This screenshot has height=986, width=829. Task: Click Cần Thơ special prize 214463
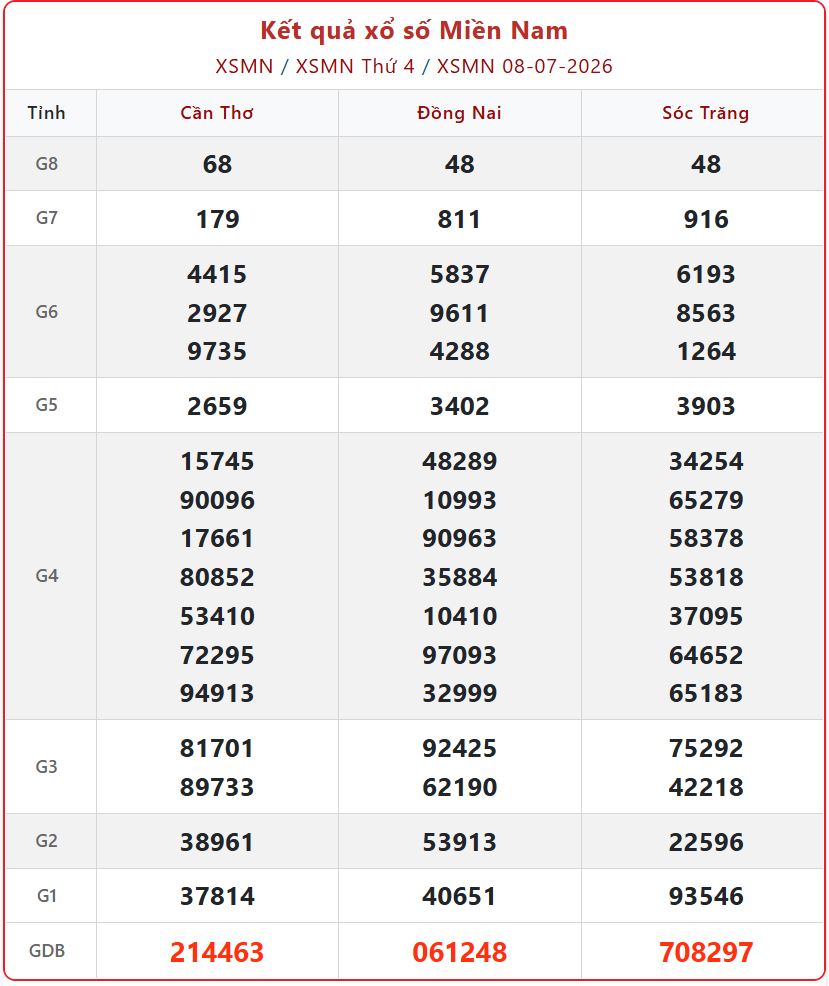(217, 952)
